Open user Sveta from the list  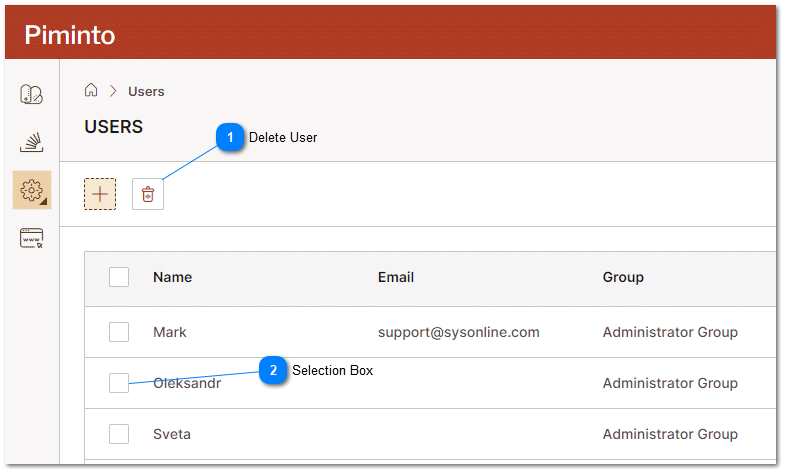[172, 434]
